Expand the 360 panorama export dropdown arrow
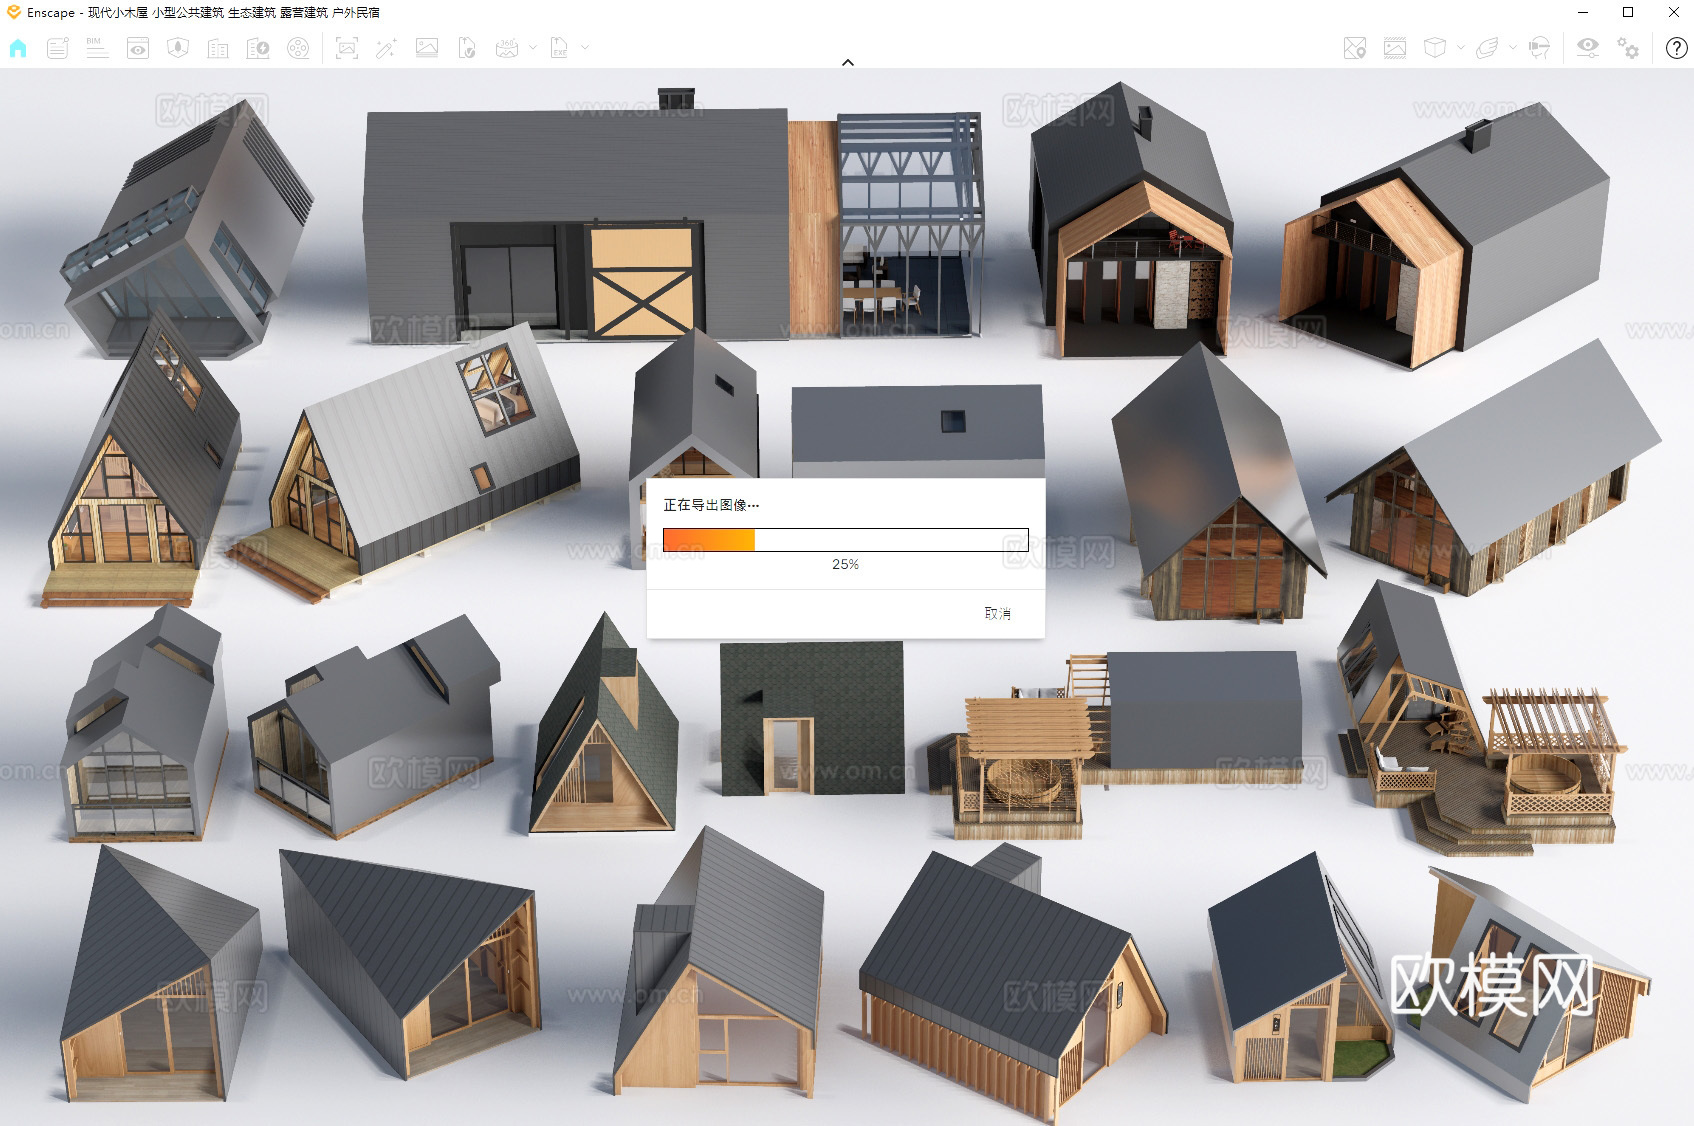 533,47
